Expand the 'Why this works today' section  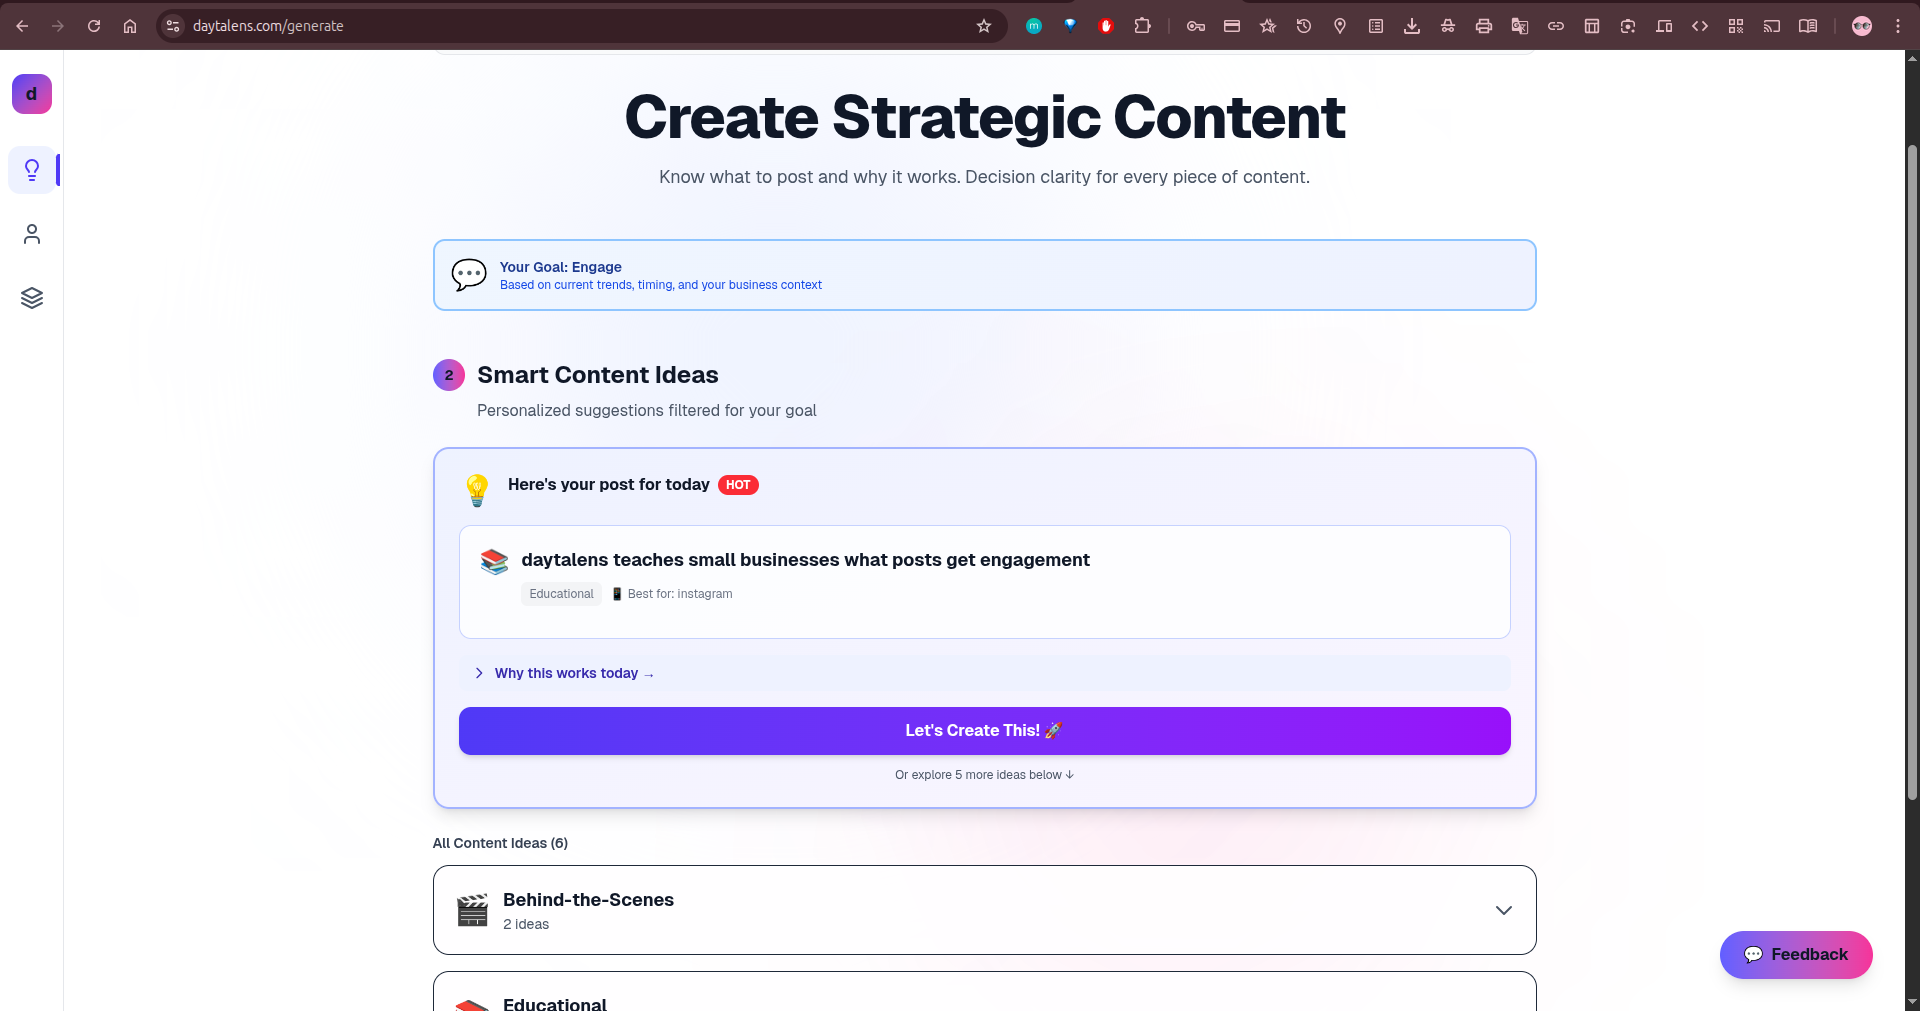(x=567, y=673)
